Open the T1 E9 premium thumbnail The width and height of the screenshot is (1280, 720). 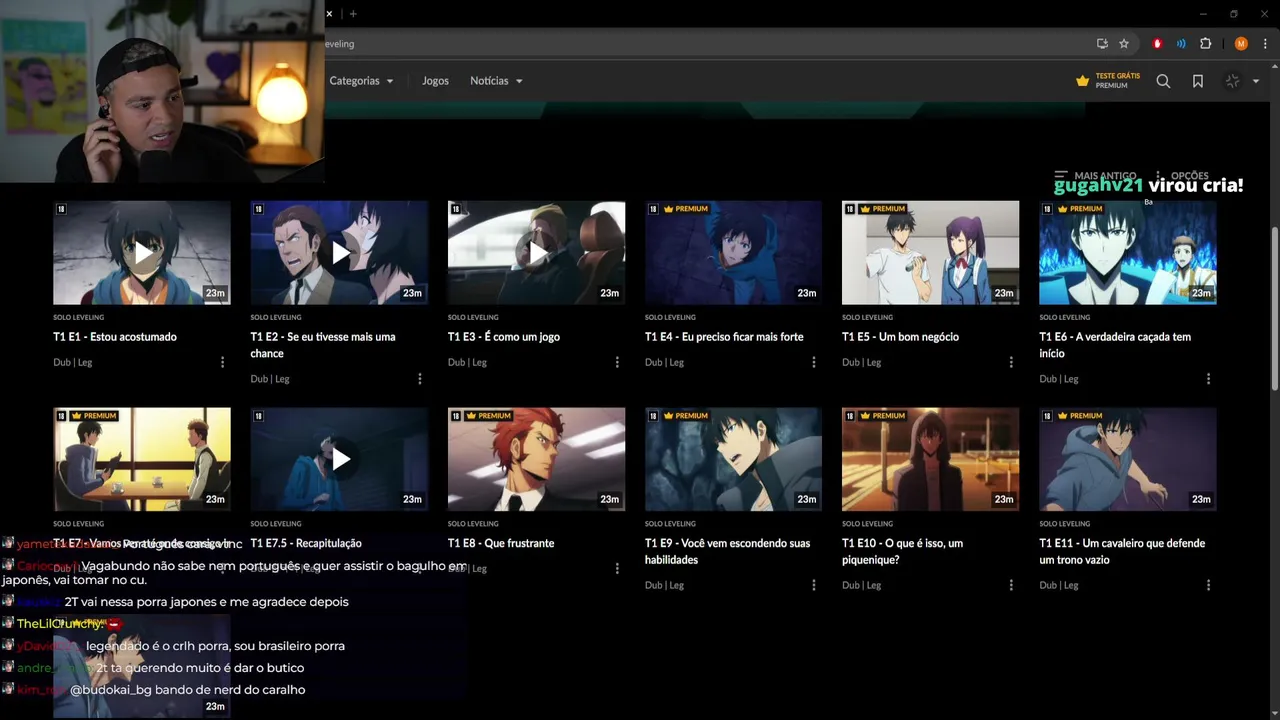click(734, 459)
